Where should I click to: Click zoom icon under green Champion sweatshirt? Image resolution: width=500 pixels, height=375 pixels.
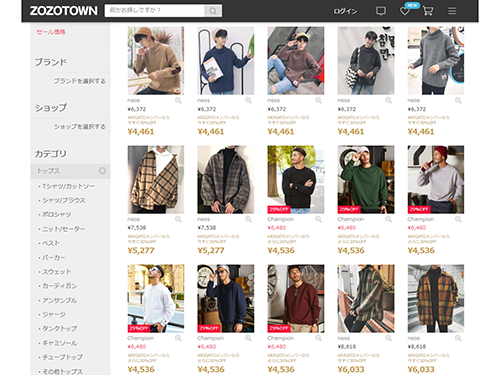tap(388, 219)
